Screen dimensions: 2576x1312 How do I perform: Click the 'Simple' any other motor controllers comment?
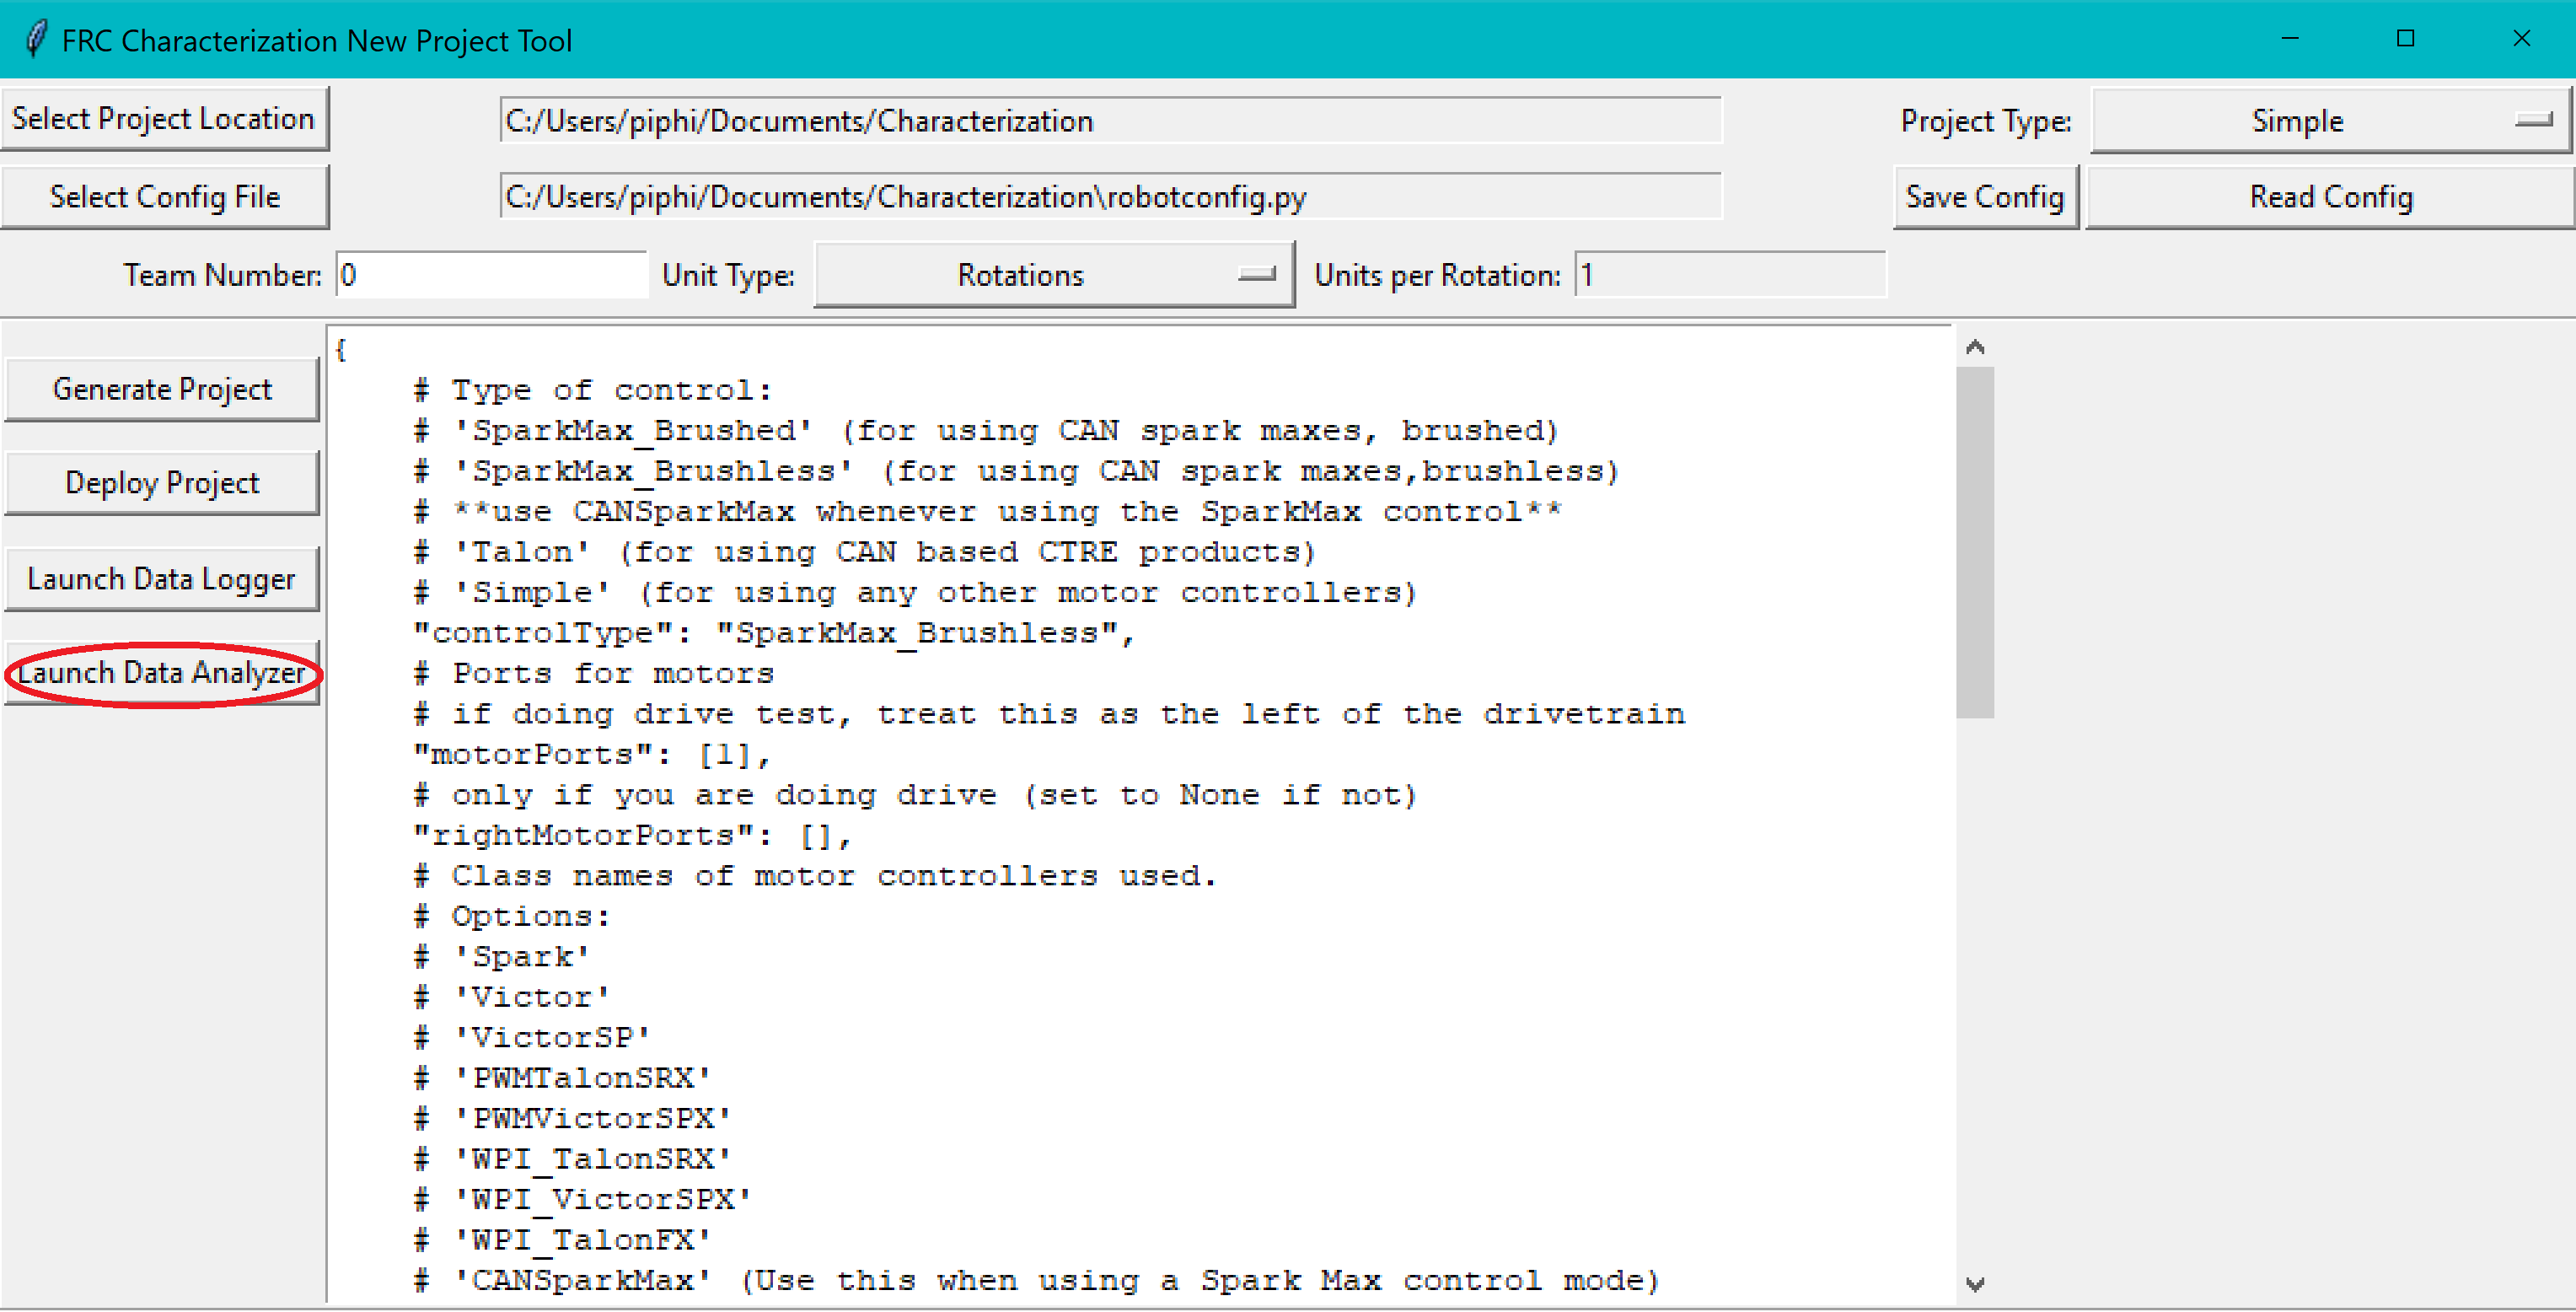tap(916, 593)
